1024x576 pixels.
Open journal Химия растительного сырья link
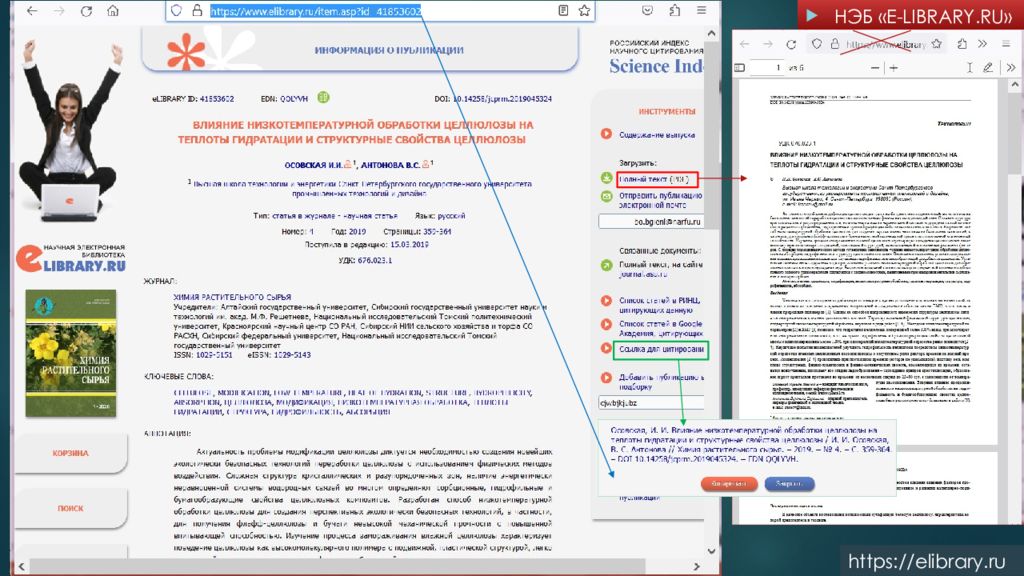click(x=232, y=297)
